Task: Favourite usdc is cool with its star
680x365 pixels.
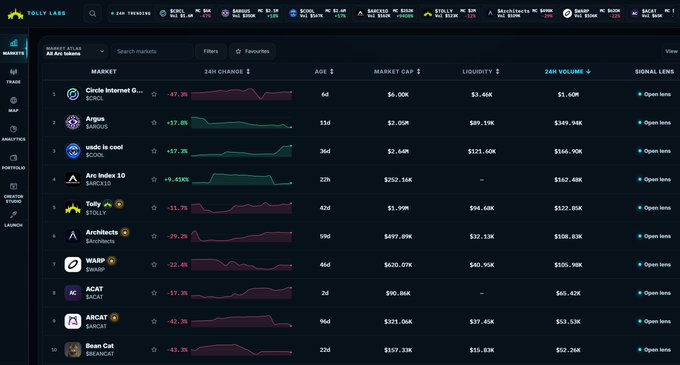Action: coord(154,151)
